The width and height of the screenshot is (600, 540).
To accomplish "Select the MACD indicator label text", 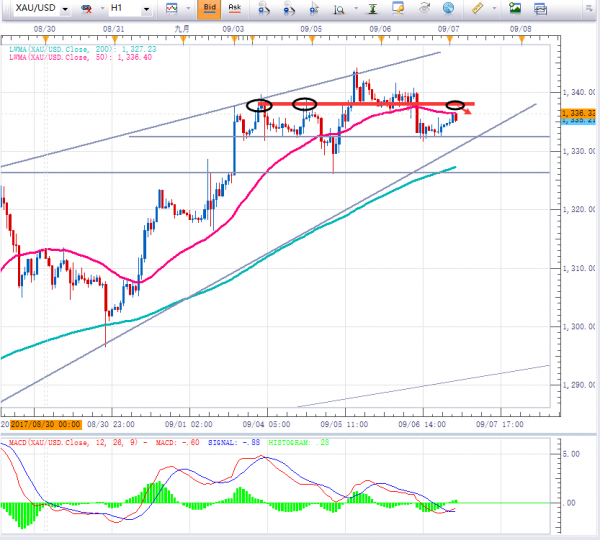I will point(104,443).
